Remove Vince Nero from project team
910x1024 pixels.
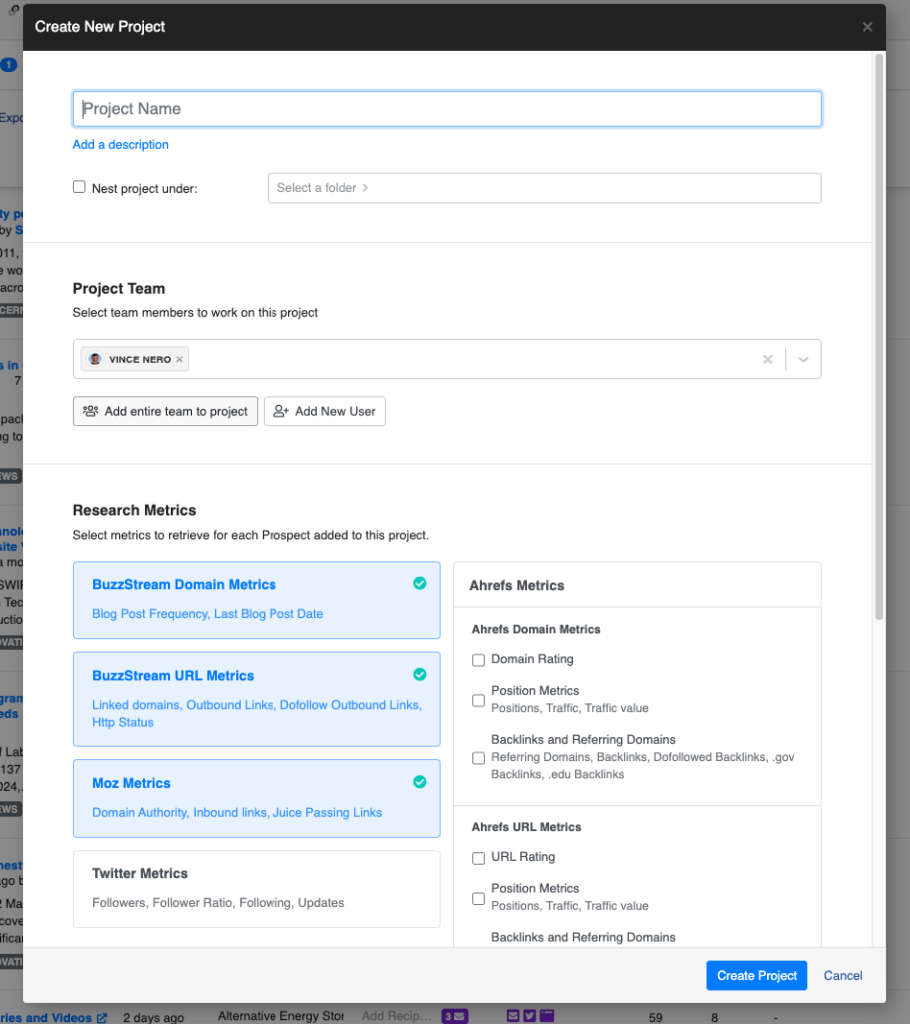[179, 359]
